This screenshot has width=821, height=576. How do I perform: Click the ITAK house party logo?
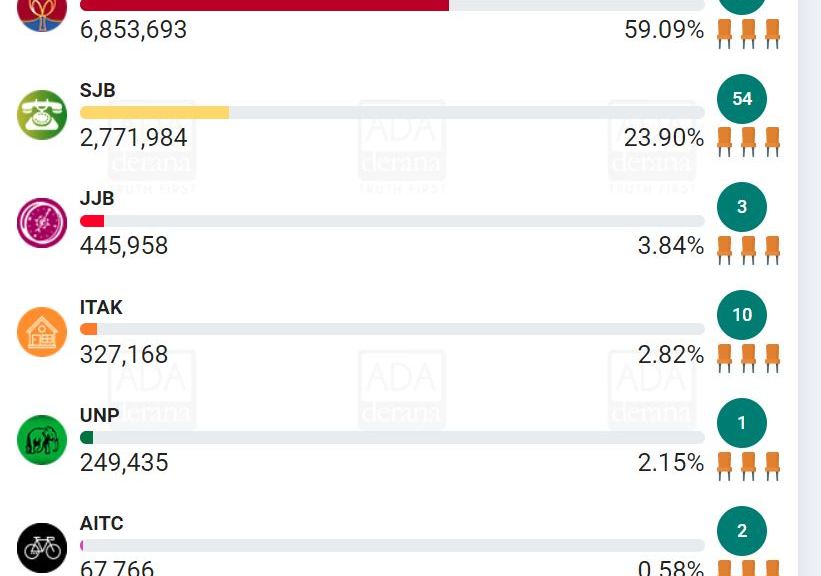point(42,332)
